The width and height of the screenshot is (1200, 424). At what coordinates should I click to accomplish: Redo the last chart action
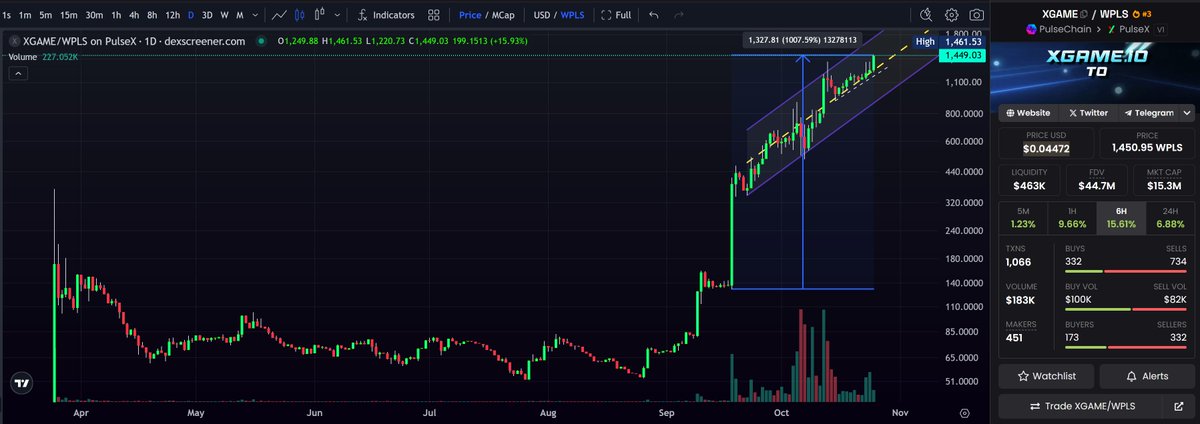click(680, 15)
